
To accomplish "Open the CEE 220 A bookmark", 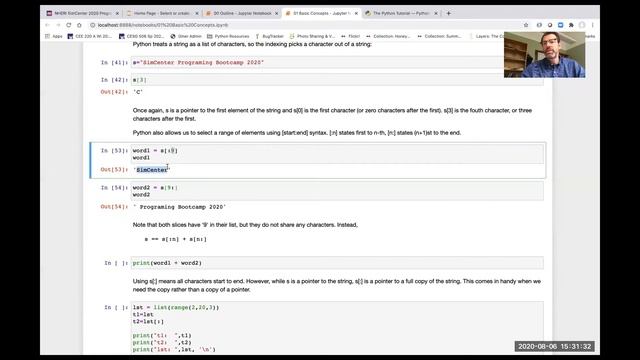I will (x=90, y=36).
